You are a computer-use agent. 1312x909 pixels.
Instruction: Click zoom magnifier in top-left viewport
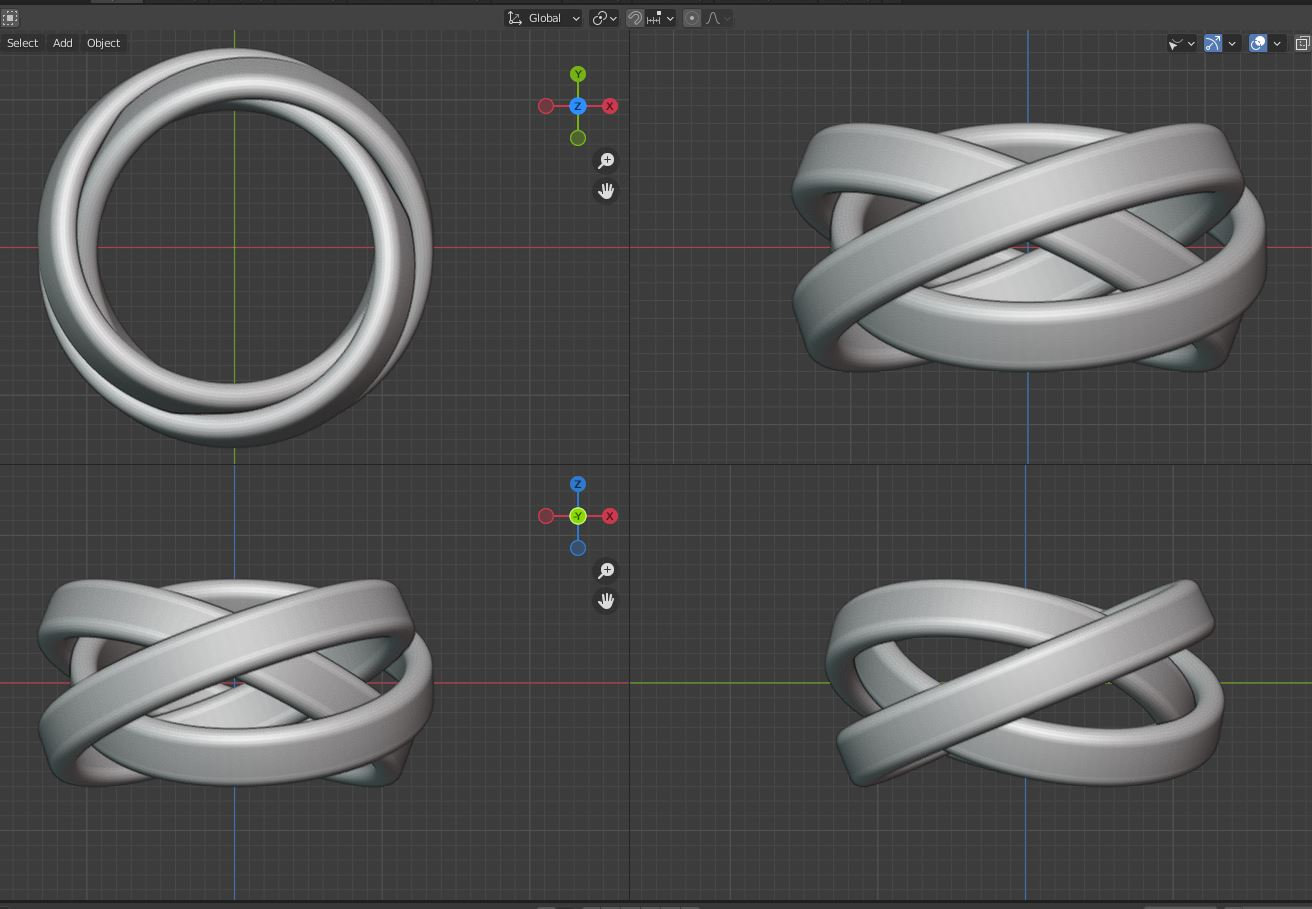click(x=606, y=161)
